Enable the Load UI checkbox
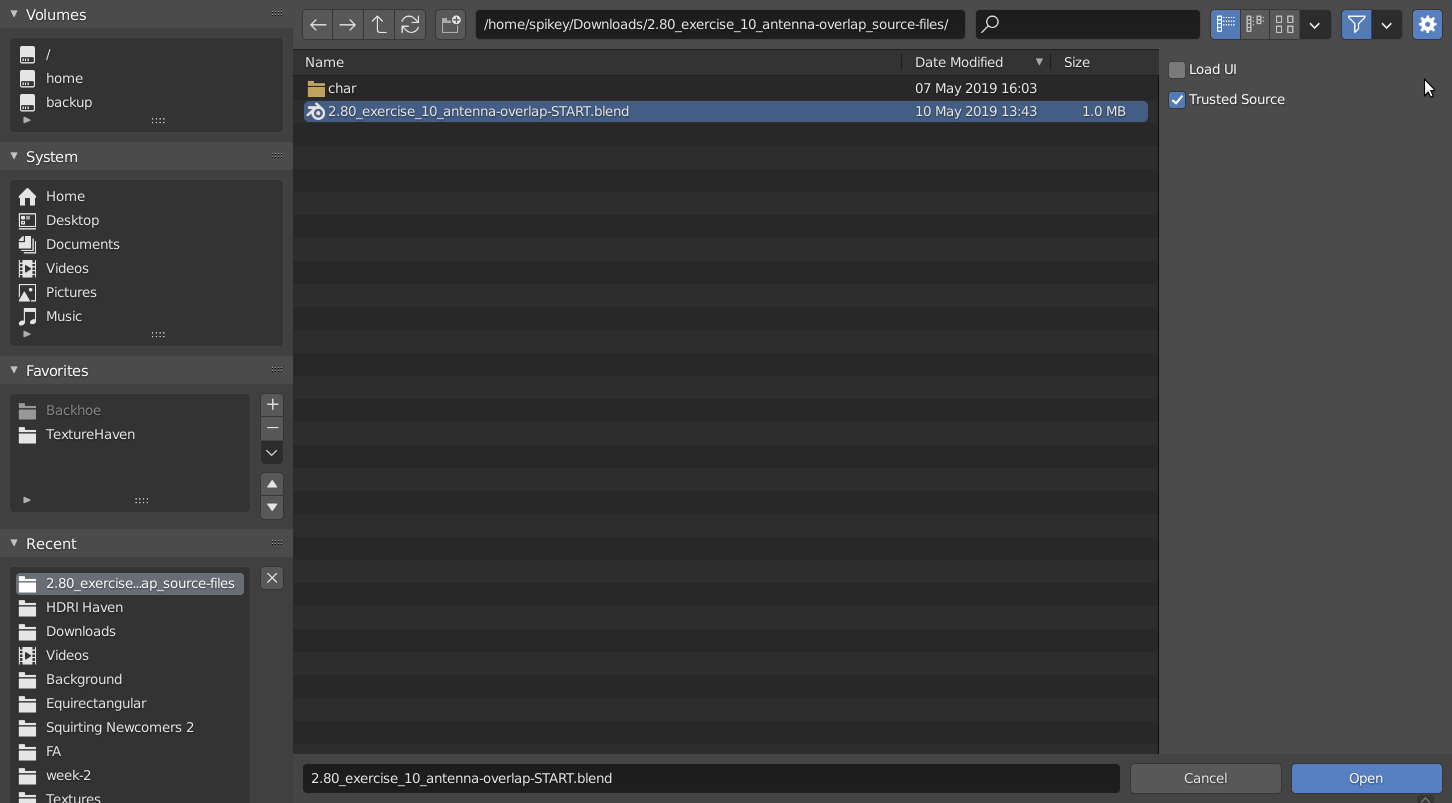Screen dimensions: 1452x803 click(1177, 69)
